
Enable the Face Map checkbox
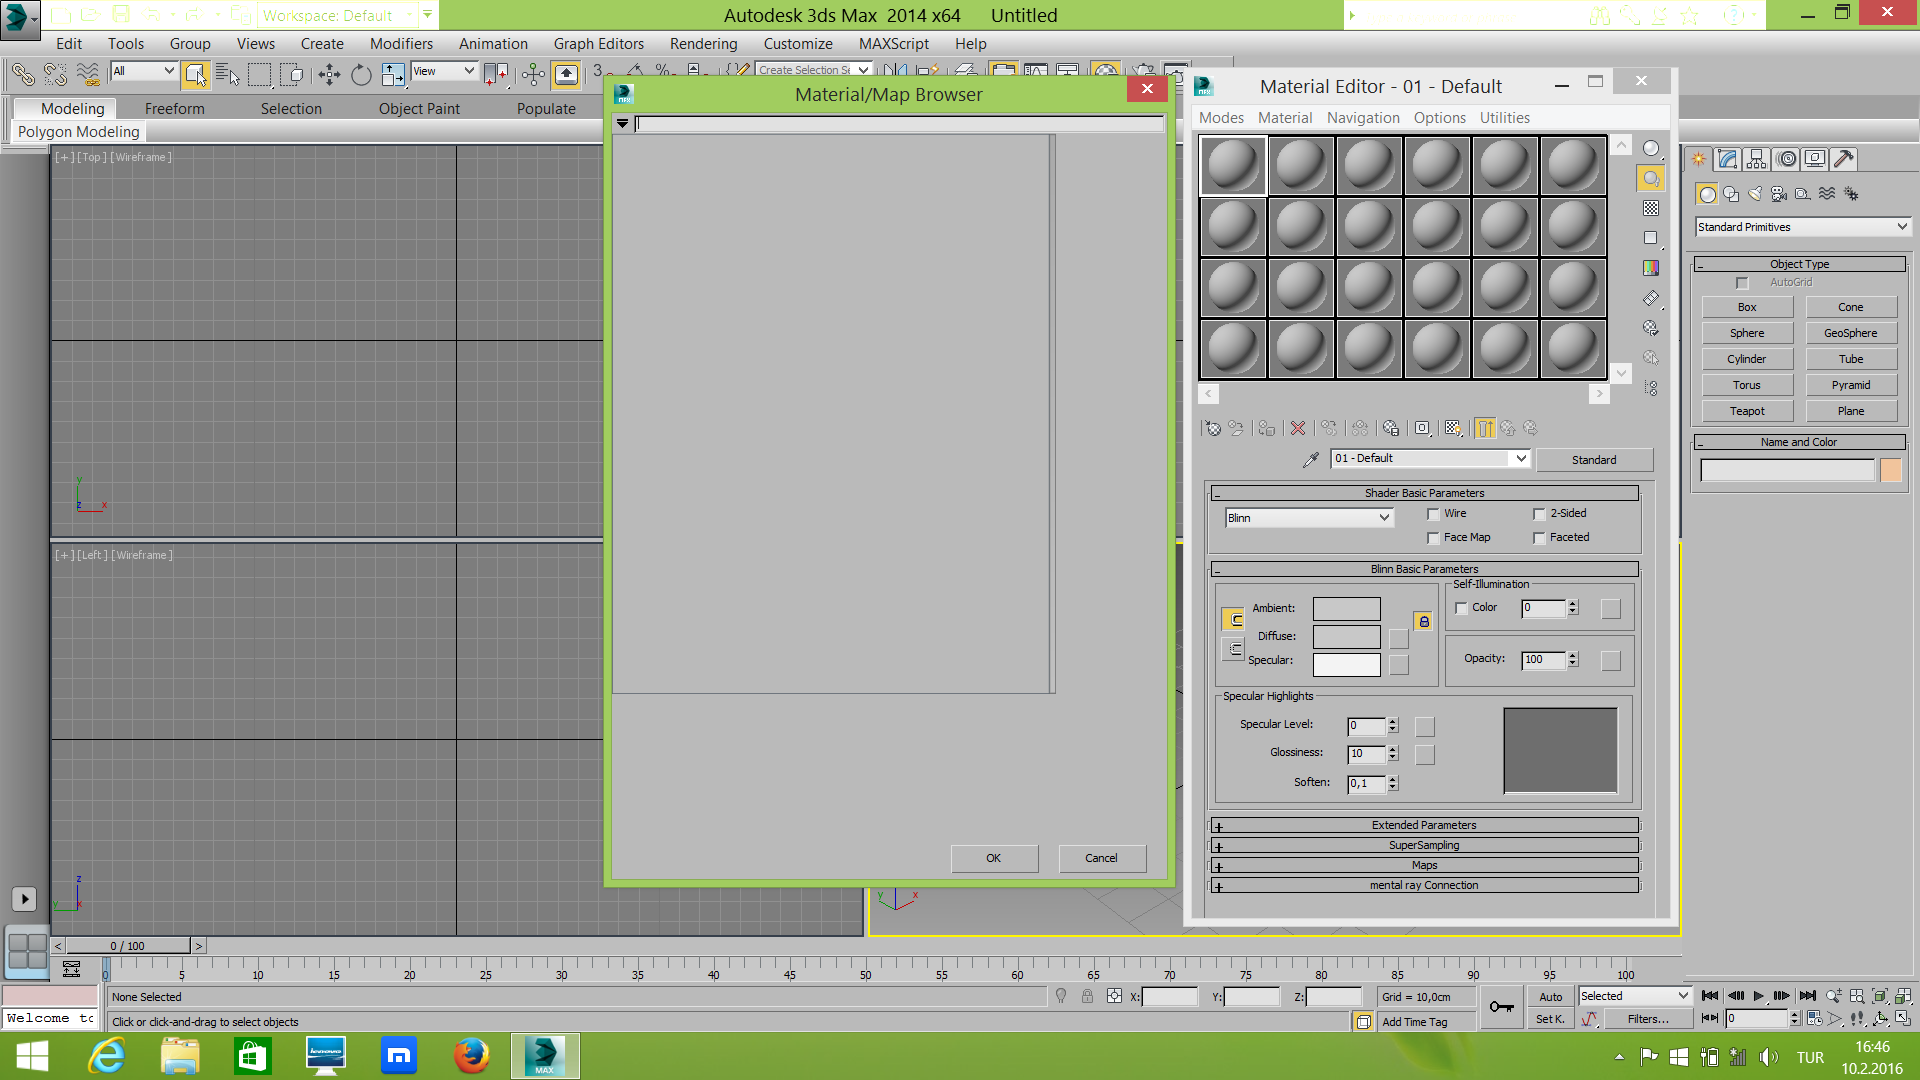click(x=1433, y=538)
